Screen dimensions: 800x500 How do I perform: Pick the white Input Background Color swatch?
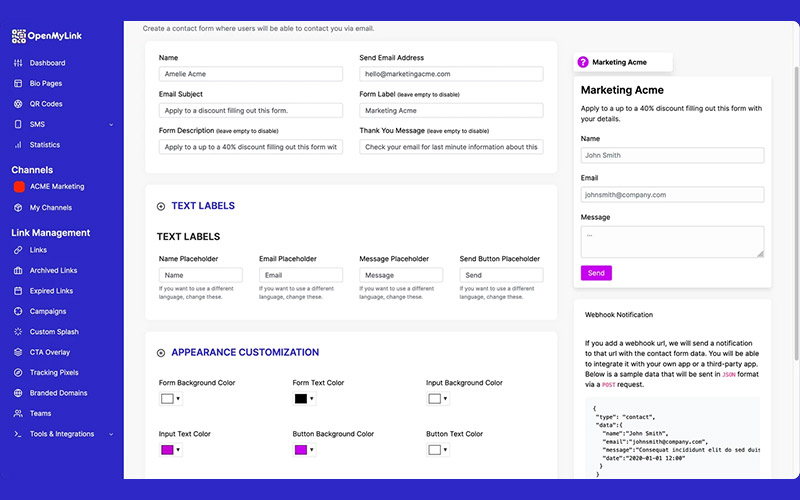[x=435, y=399]
